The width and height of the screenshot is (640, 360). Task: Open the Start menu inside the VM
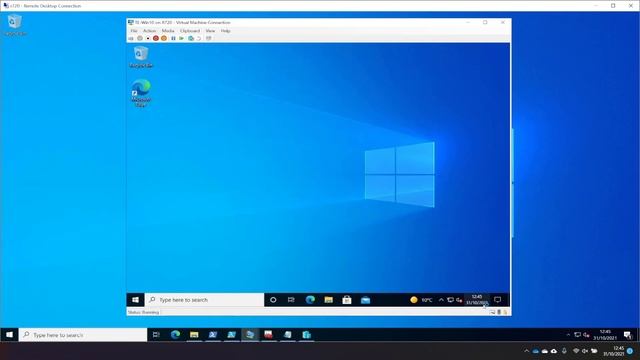pos(135,300)
